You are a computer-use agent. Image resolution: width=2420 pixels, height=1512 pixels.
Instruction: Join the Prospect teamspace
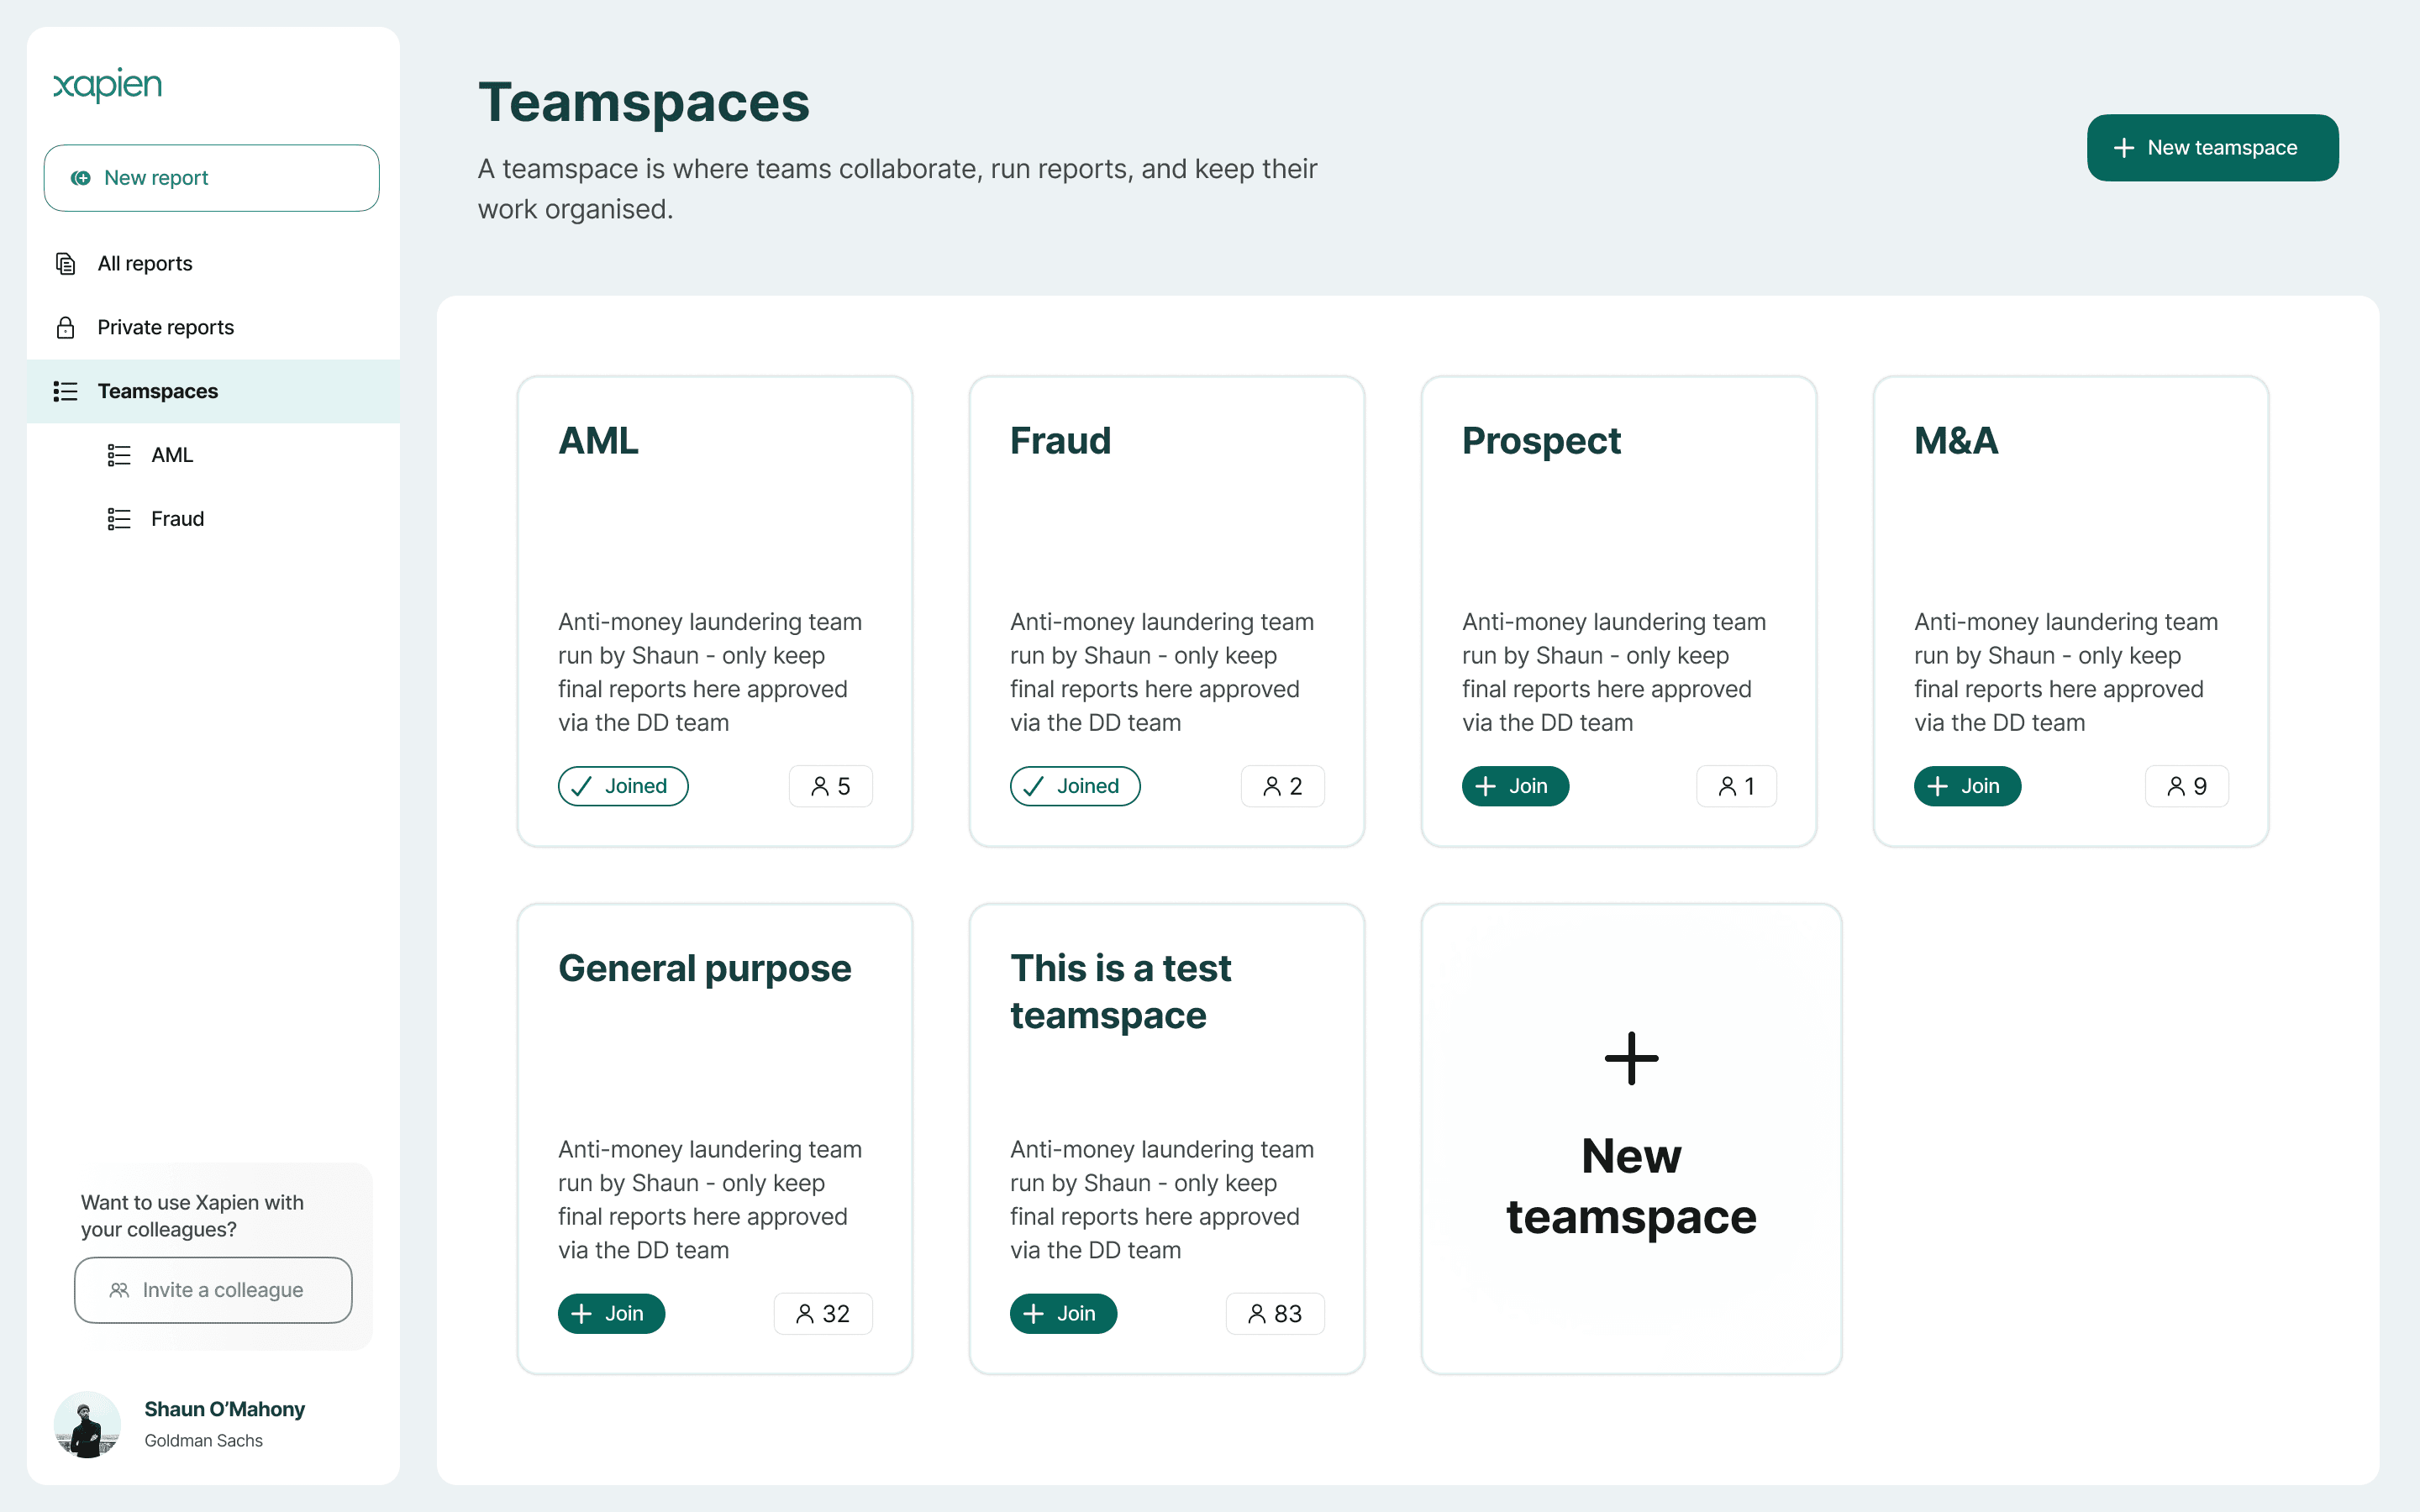pos(1514,786)
